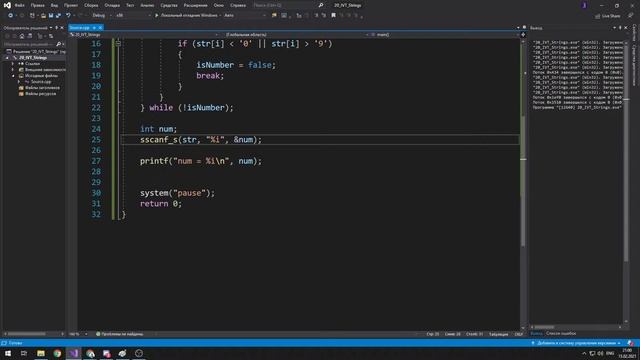Click the status bar notifications icon

tap(631, 343)
